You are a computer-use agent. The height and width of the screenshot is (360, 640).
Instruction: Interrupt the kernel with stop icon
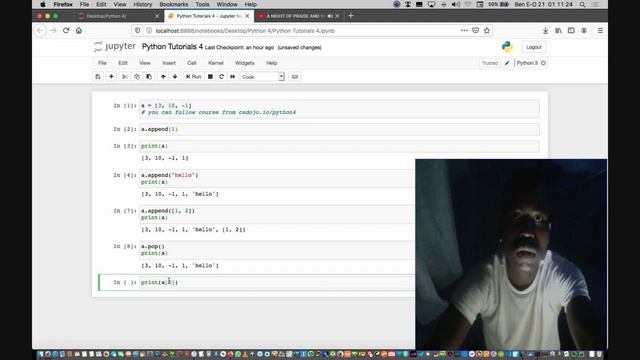tap(210, 77)
